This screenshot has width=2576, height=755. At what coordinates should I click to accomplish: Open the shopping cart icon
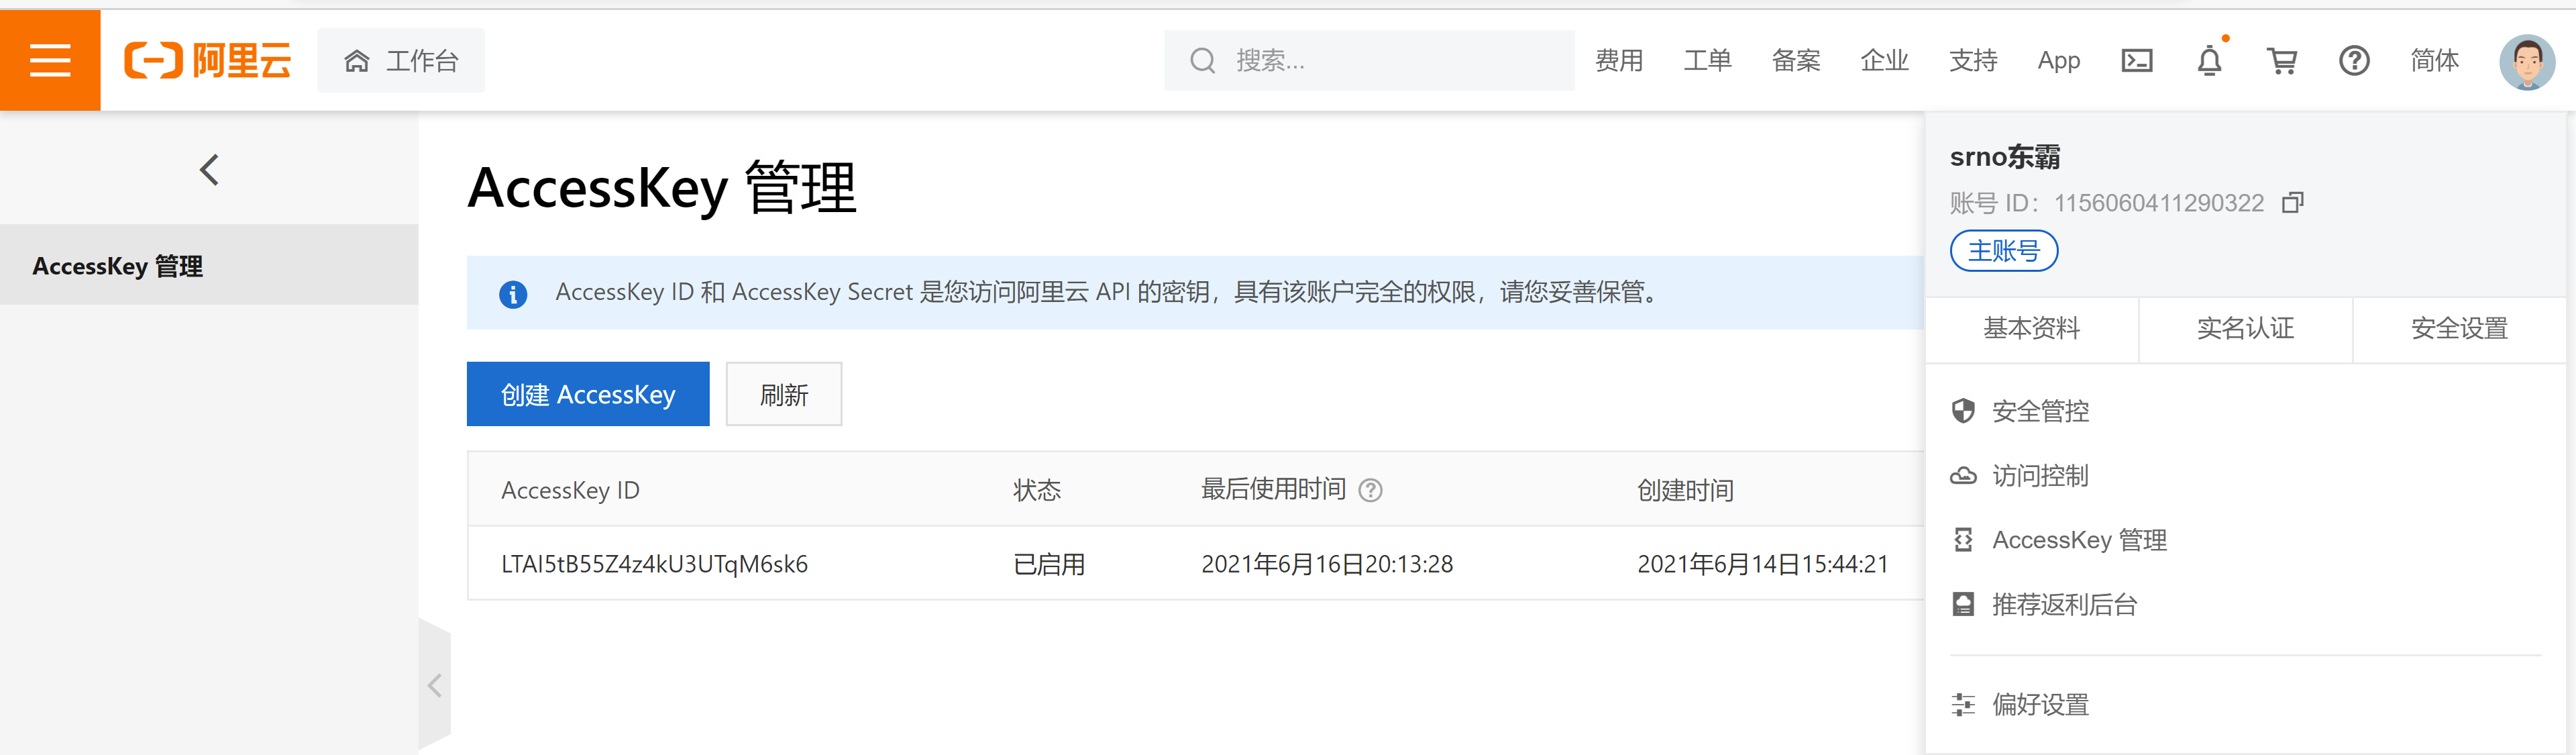2281,61
